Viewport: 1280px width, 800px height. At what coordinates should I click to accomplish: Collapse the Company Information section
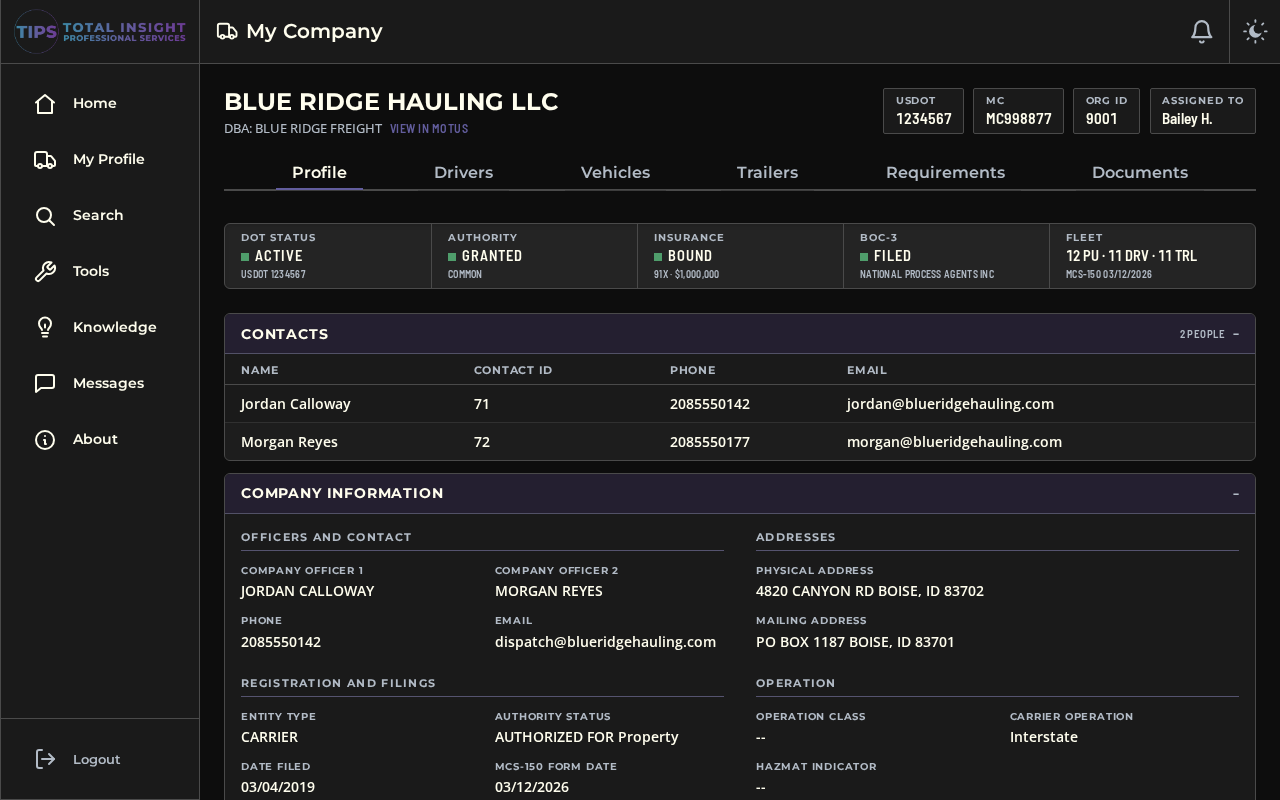pos(1236,494)
